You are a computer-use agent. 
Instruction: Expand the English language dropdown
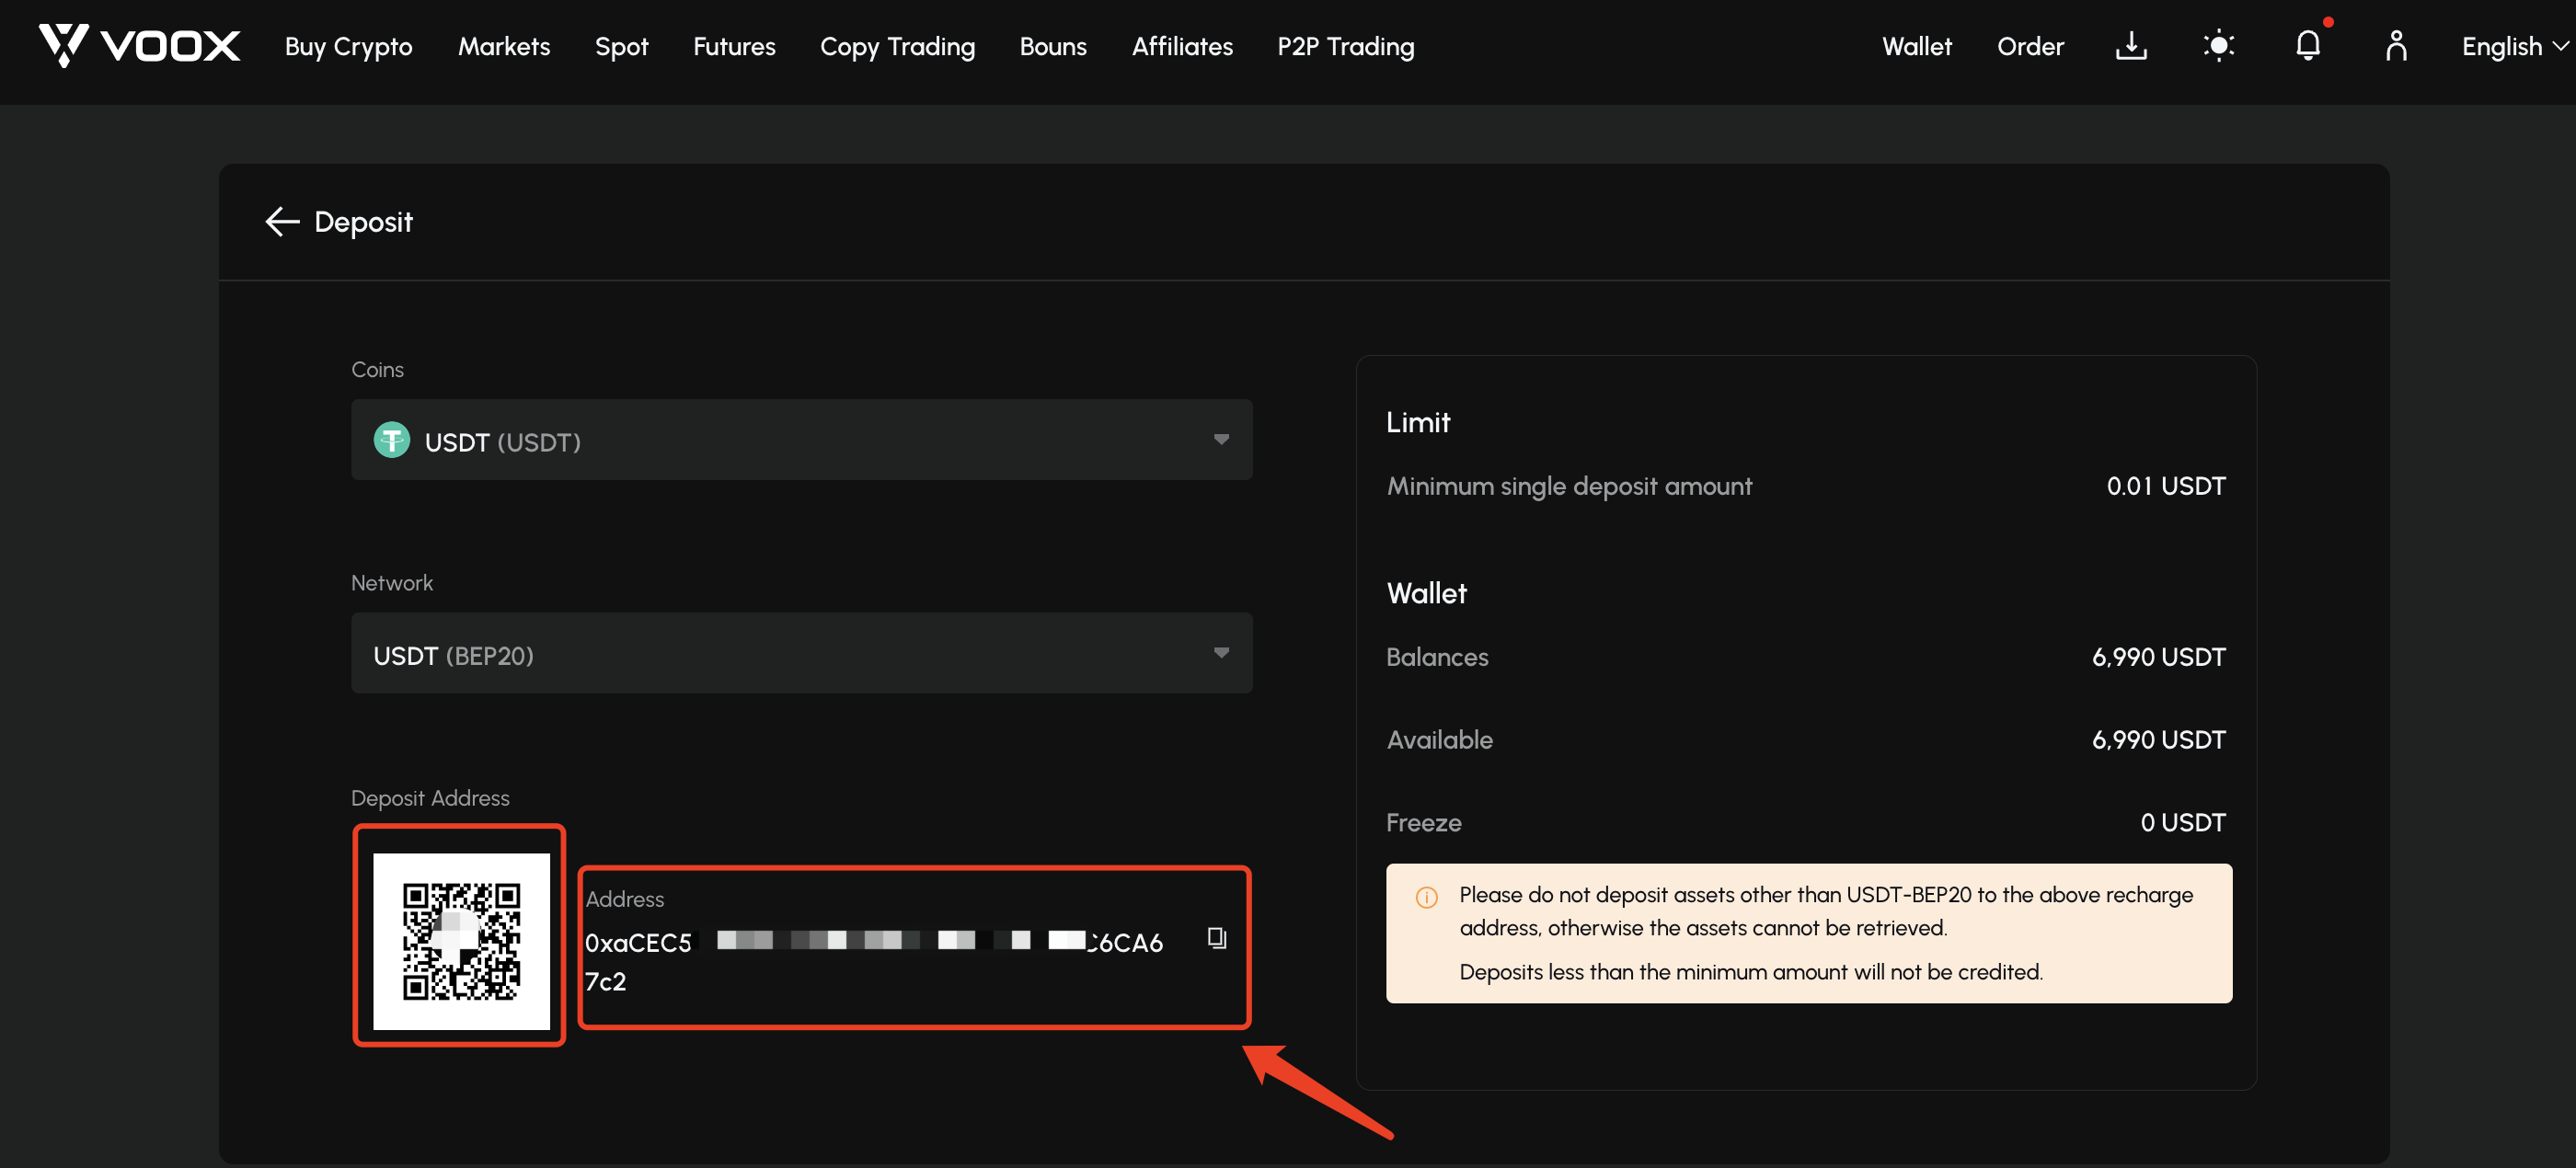click(x=2513, y=46)
